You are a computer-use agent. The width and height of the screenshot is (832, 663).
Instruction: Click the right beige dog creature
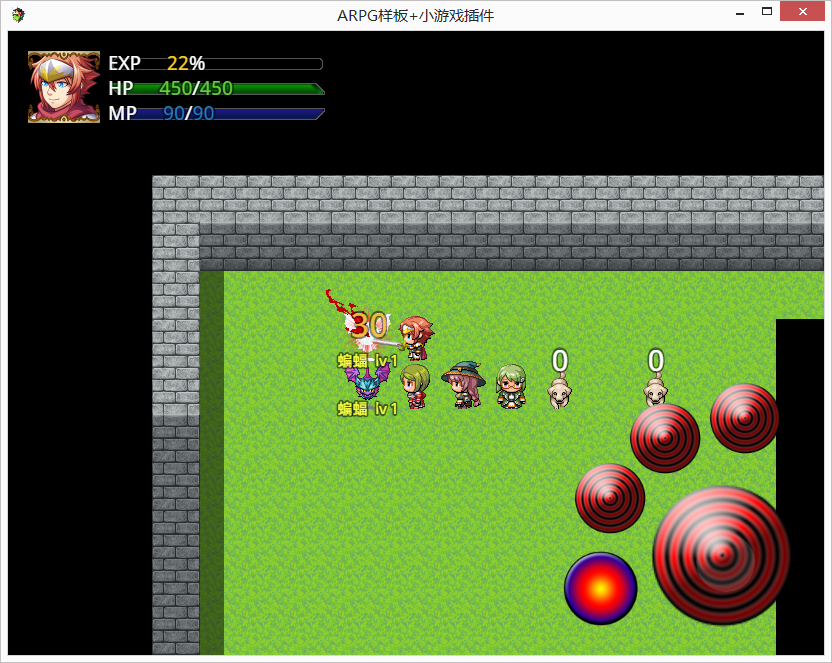[x=656, y=390]
